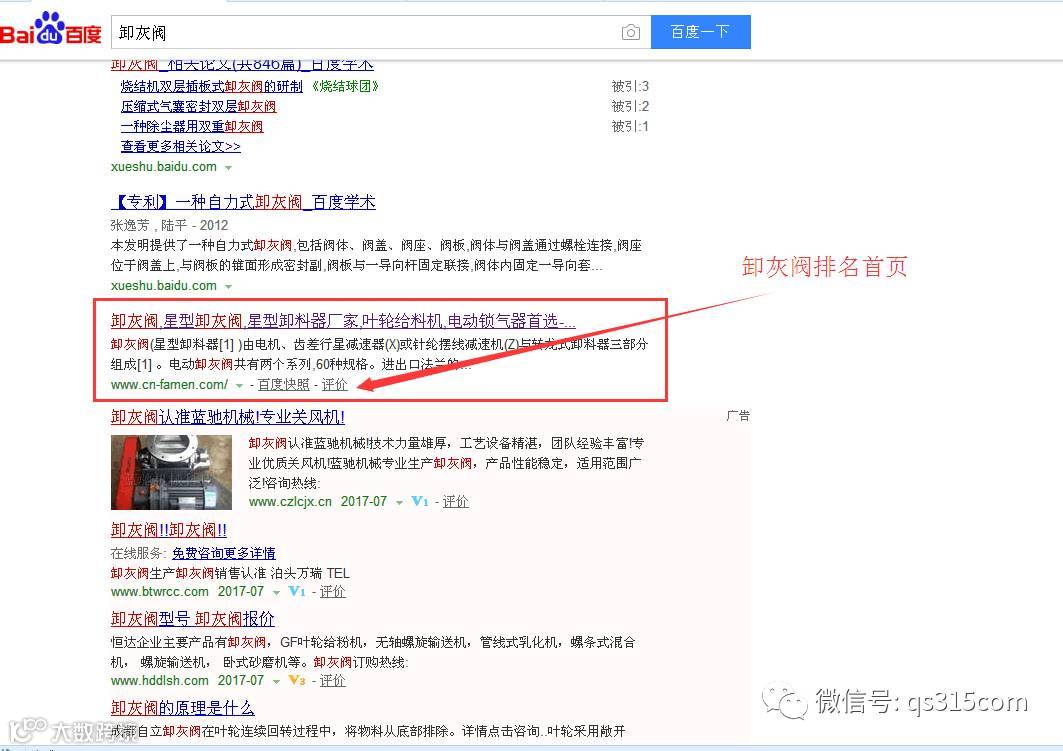Click 评价 for btwrcc.com result
Screen dimensions: 1063x751
tap(332, 592)
